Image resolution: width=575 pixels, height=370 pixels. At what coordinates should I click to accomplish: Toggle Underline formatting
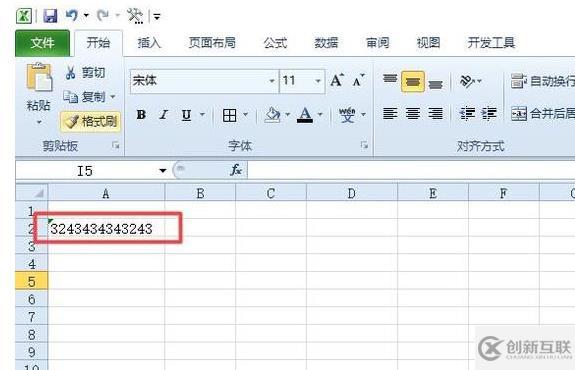[x=186, y=115]
